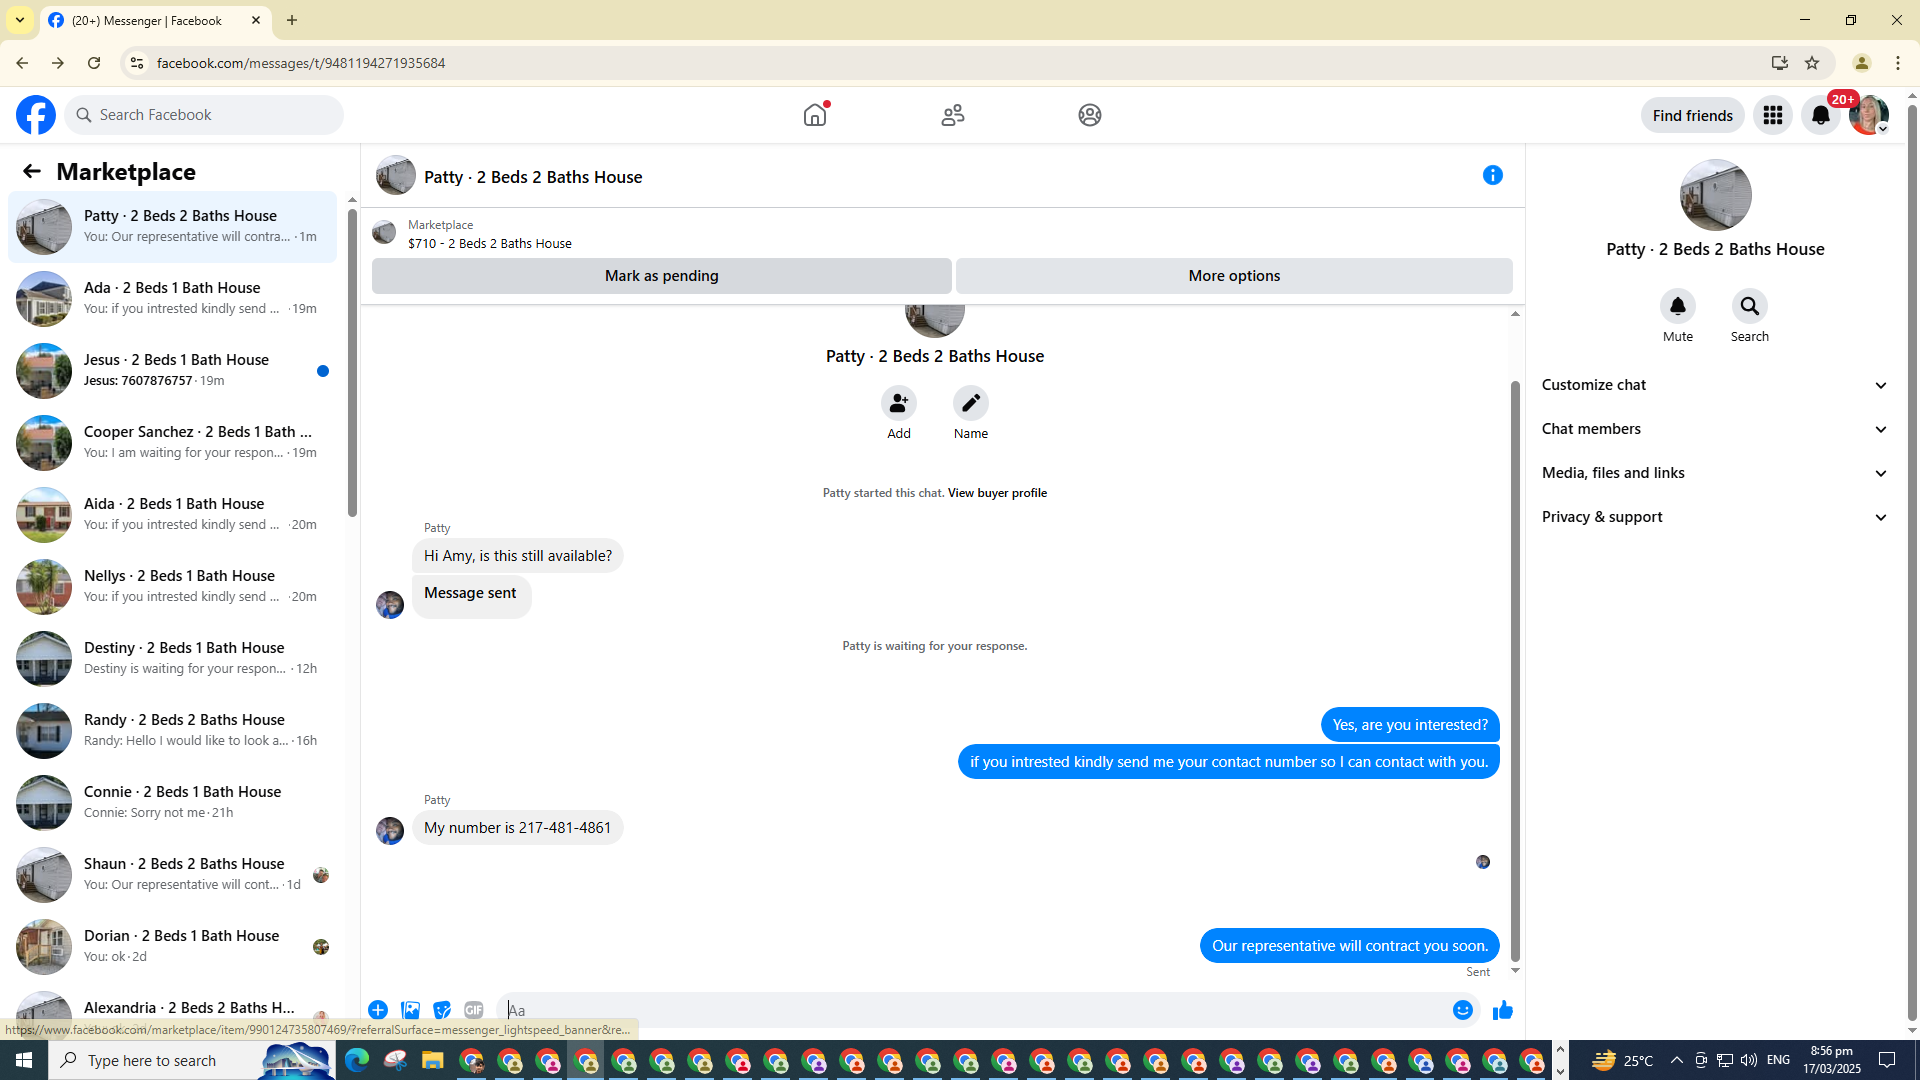Click the Facebook logo
Screen dimensions: 1920x1080
(36, 115)
